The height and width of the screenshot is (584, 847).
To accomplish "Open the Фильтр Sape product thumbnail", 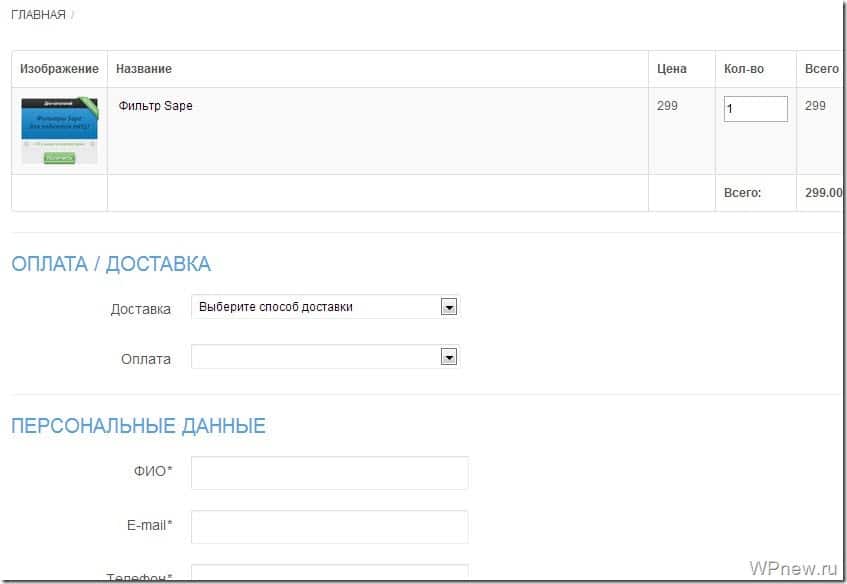I will (x=59, y=131).
